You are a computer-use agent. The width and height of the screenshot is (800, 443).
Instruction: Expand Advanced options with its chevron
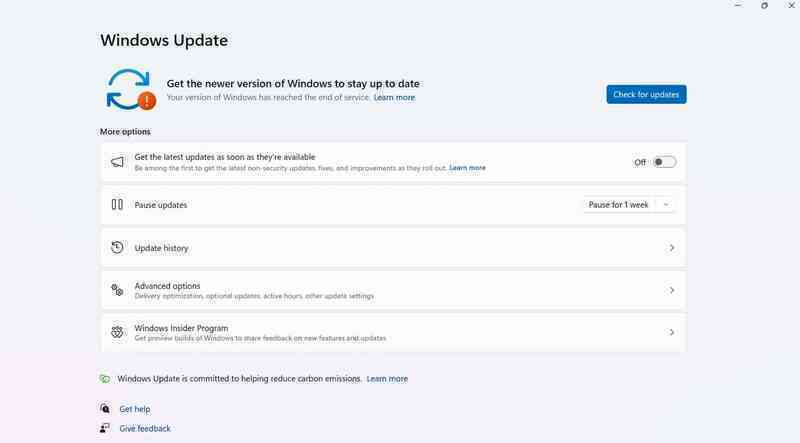(x=671, y=290)
